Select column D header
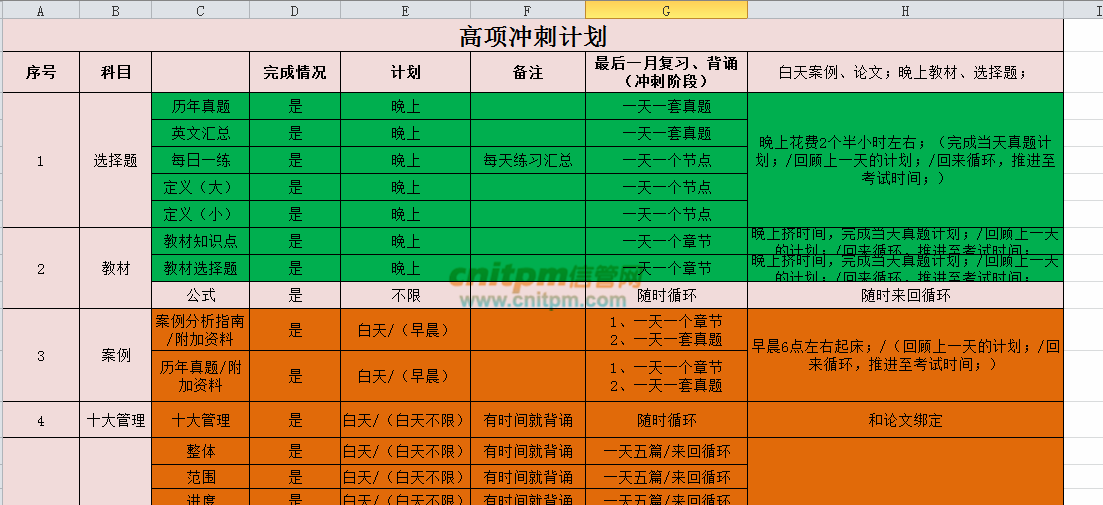The width and height of the screenshot is (1103, 505). pos(295,10)
